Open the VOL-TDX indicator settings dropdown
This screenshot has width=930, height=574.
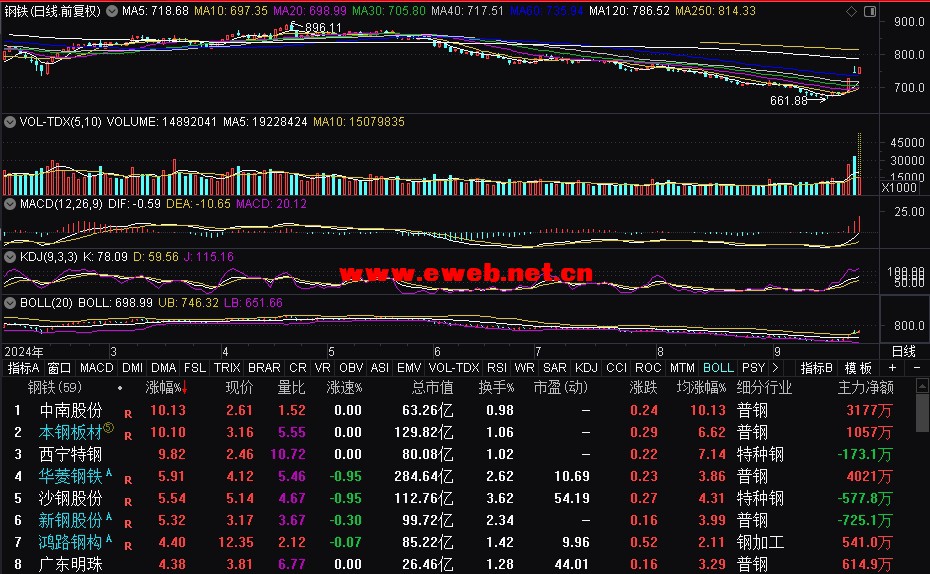pyautogui.click(x=10, y=122)
